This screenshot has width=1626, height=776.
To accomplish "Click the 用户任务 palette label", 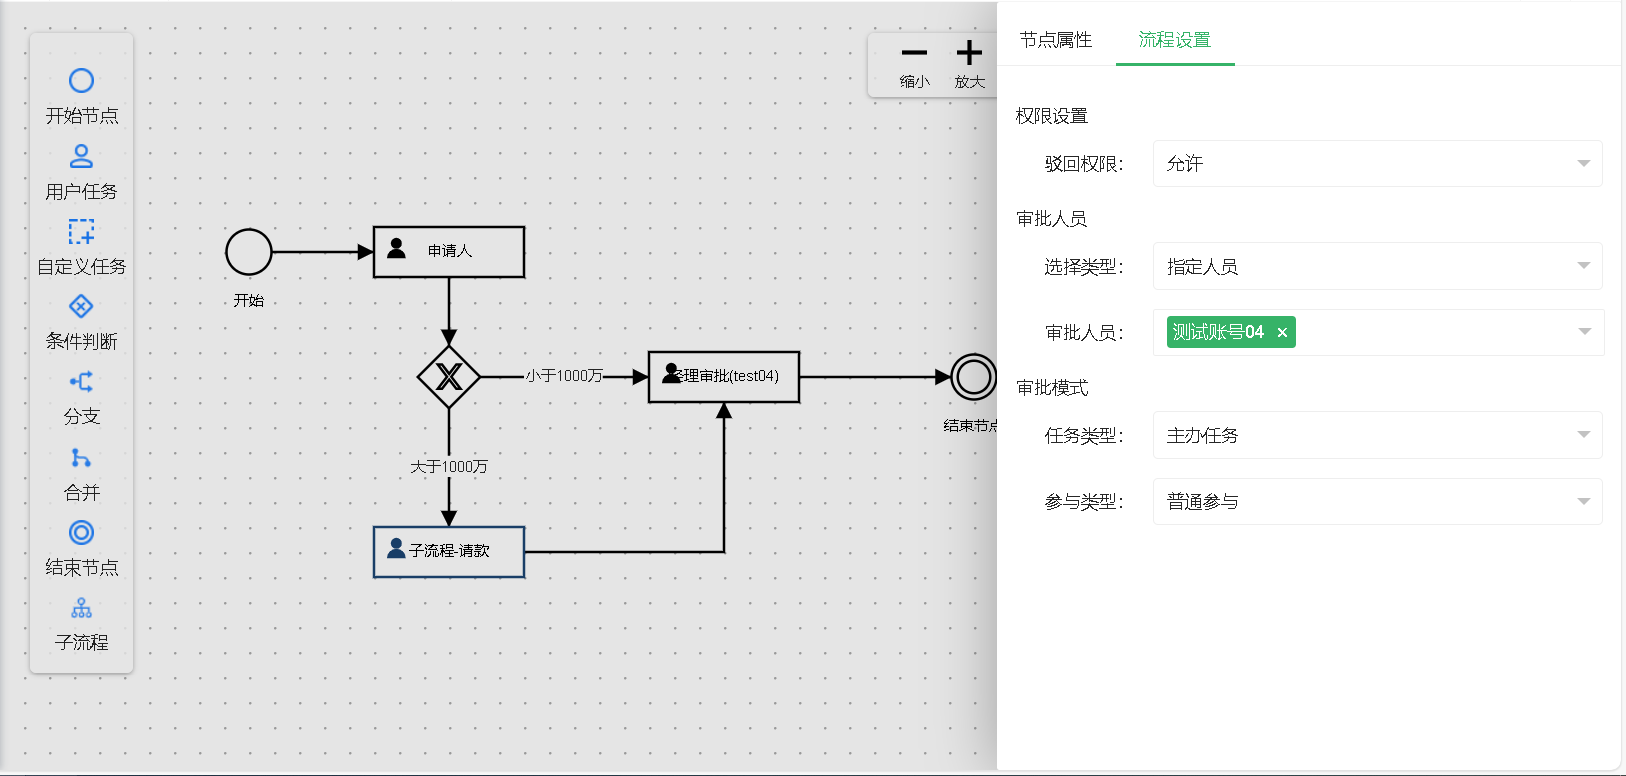I will (x=82, y=192).
